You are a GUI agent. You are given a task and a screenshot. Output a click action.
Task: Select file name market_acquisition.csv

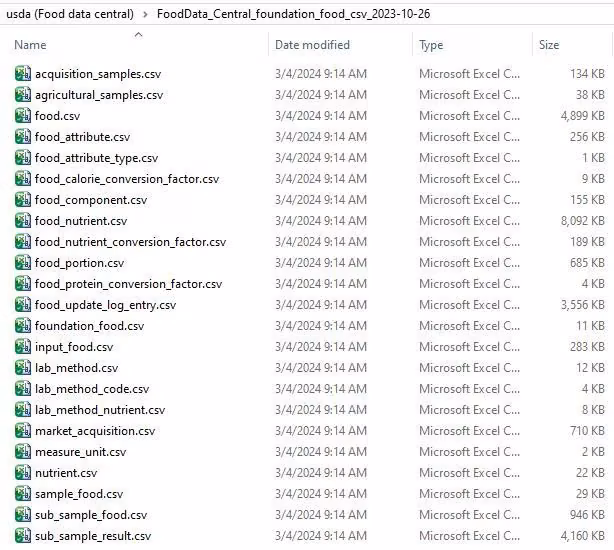coord(95,431)
